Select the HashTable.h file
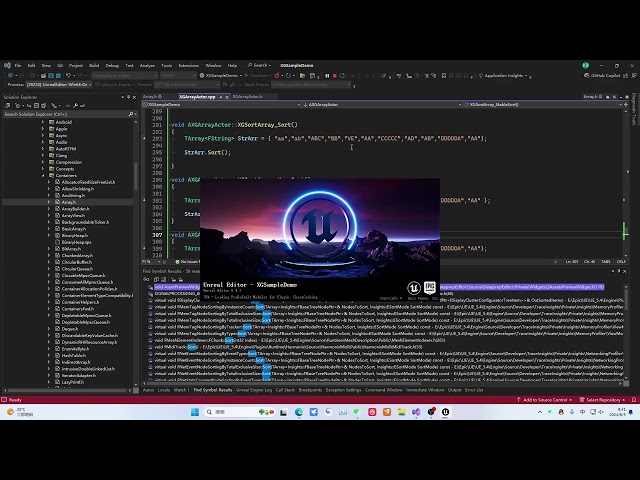The height and width of the screenshot is (480, 640). coord(73,356)
